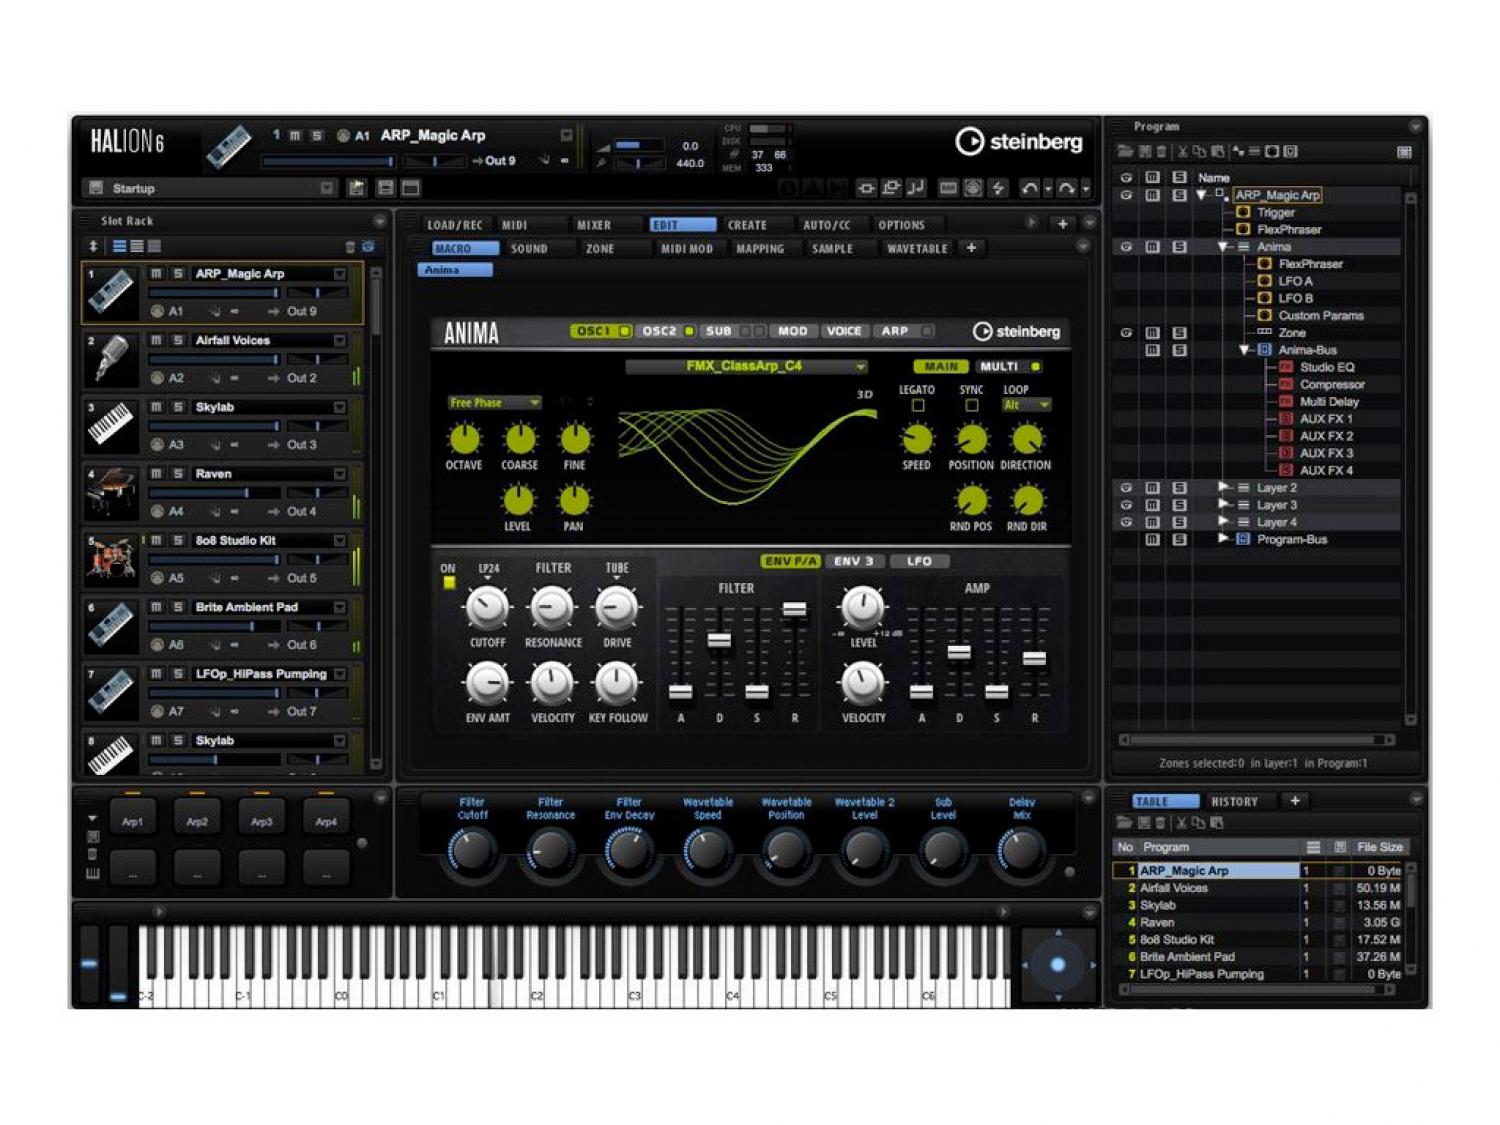1500x1125 pixels.
Task: Click the 8o8 Studio Kit drum icon
Action: [x=111, y=559]
